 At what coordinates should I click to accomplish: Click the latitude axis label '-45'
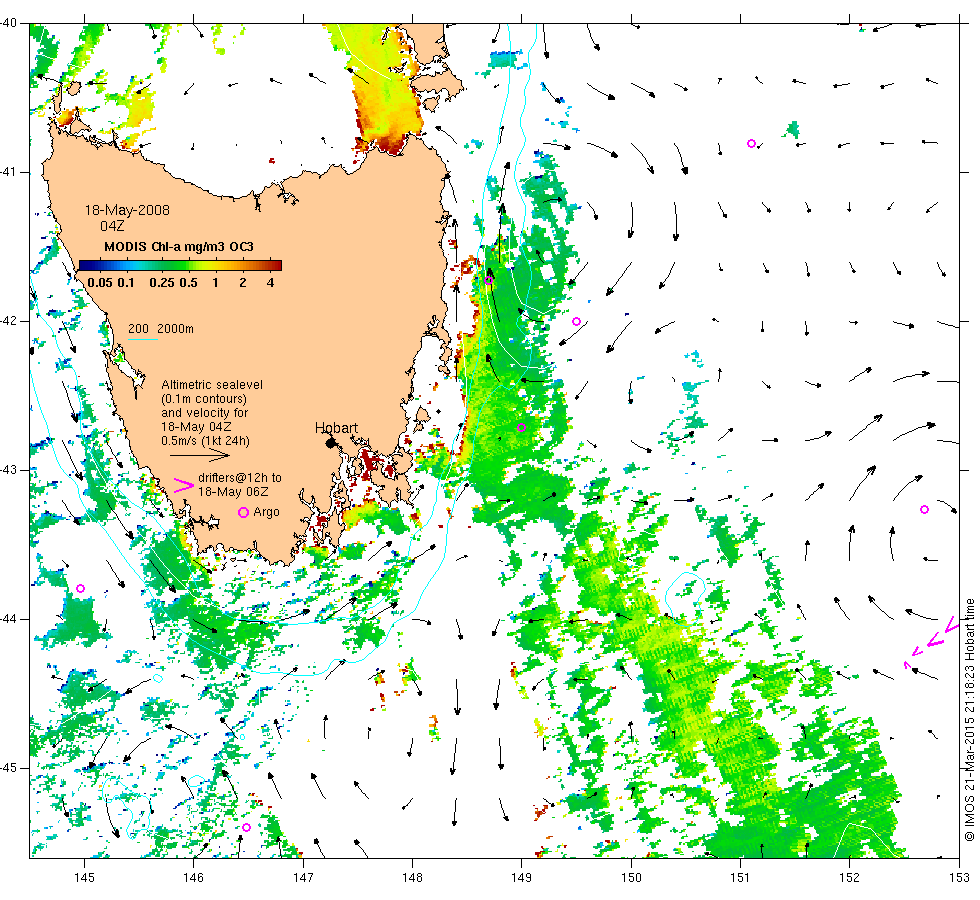9,768
